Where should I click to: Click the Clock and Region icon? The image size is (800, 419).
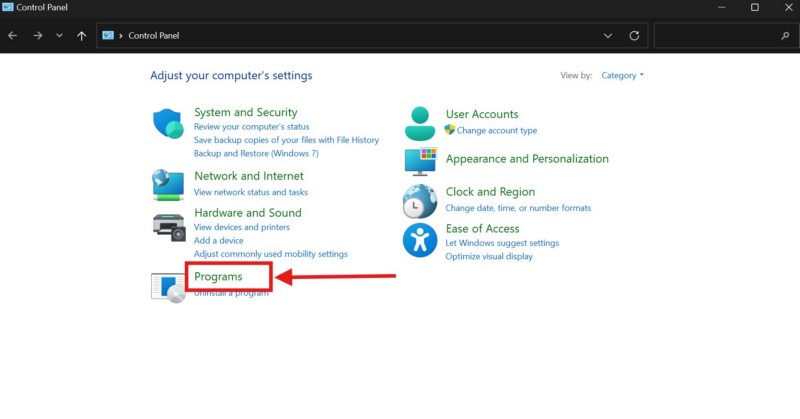click(x=420, y=200)
